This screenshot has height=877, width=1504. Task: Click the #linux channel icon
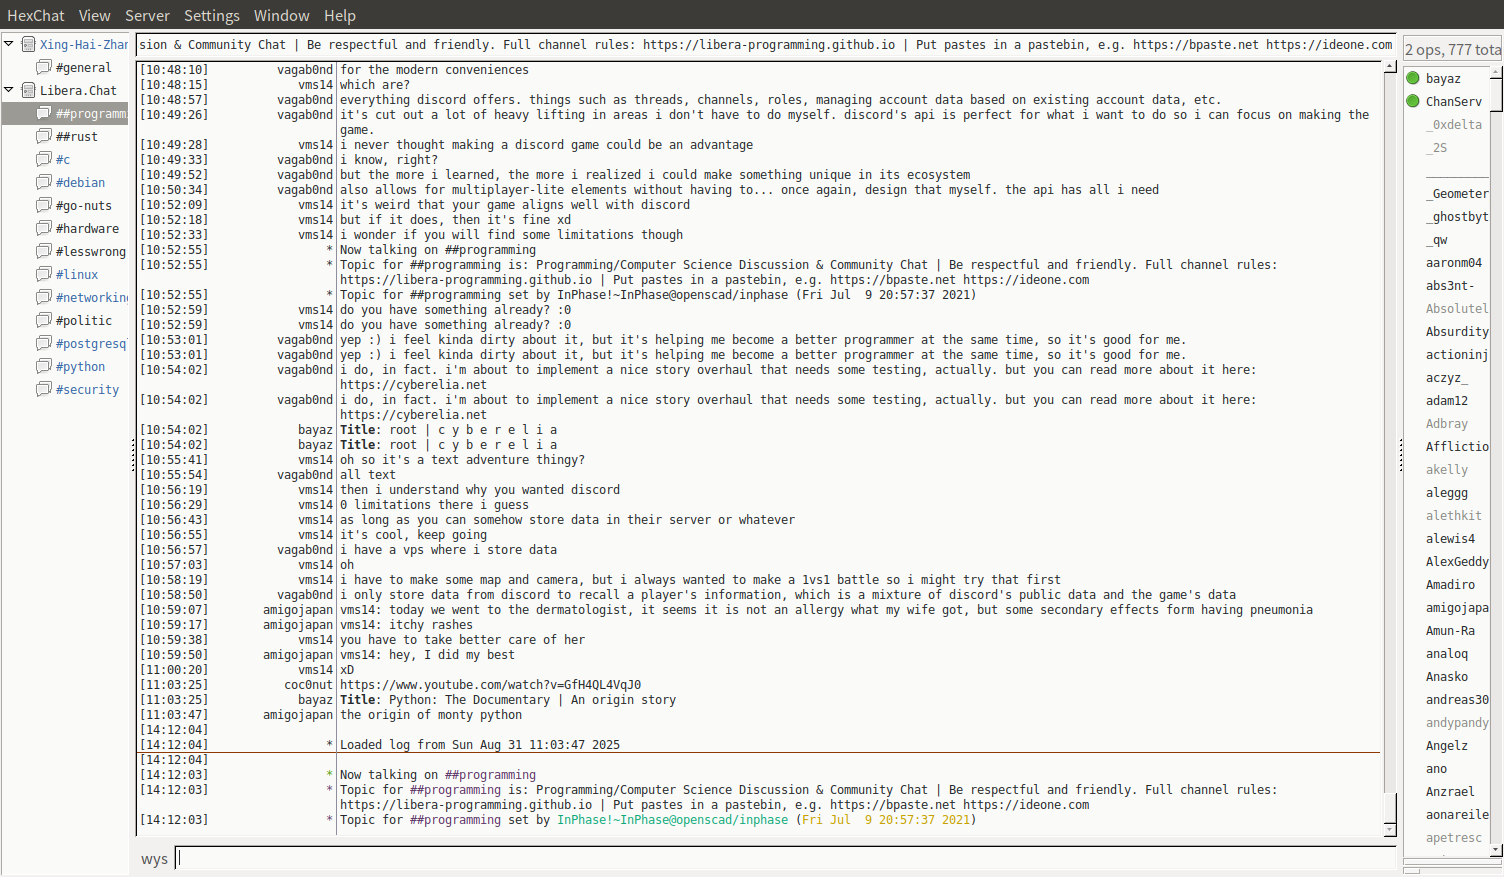(44, 274)
